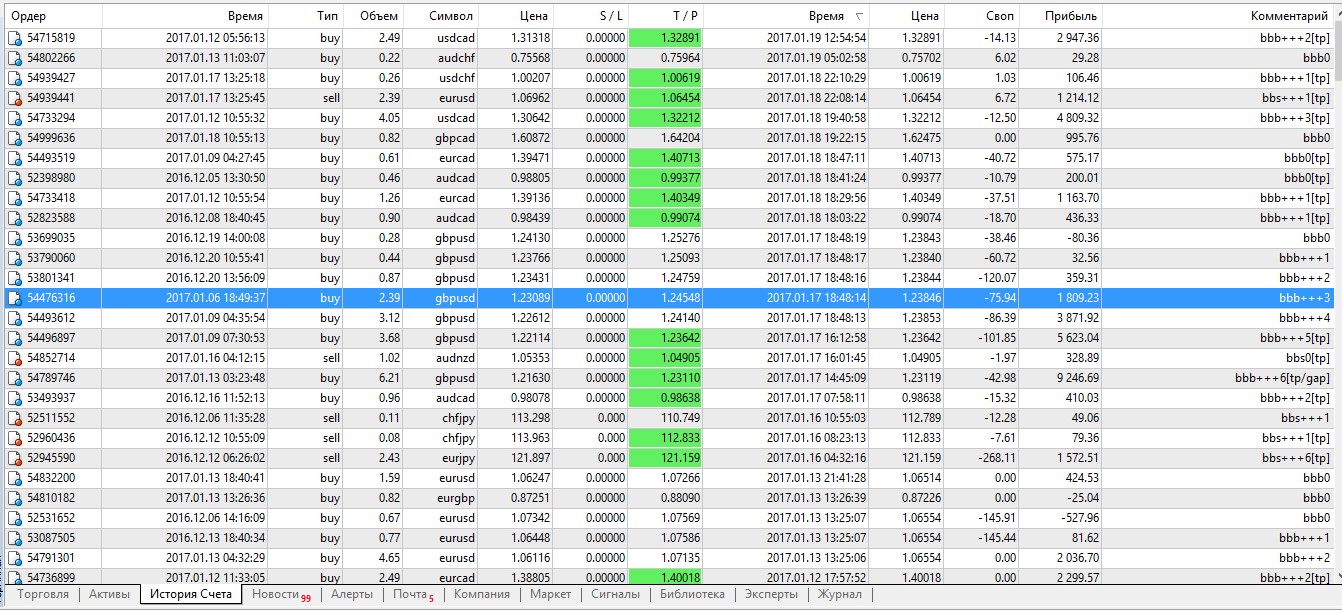Switch to the Эксперты tab
This screenshot has width=1342, height=610.
(773, 594)
